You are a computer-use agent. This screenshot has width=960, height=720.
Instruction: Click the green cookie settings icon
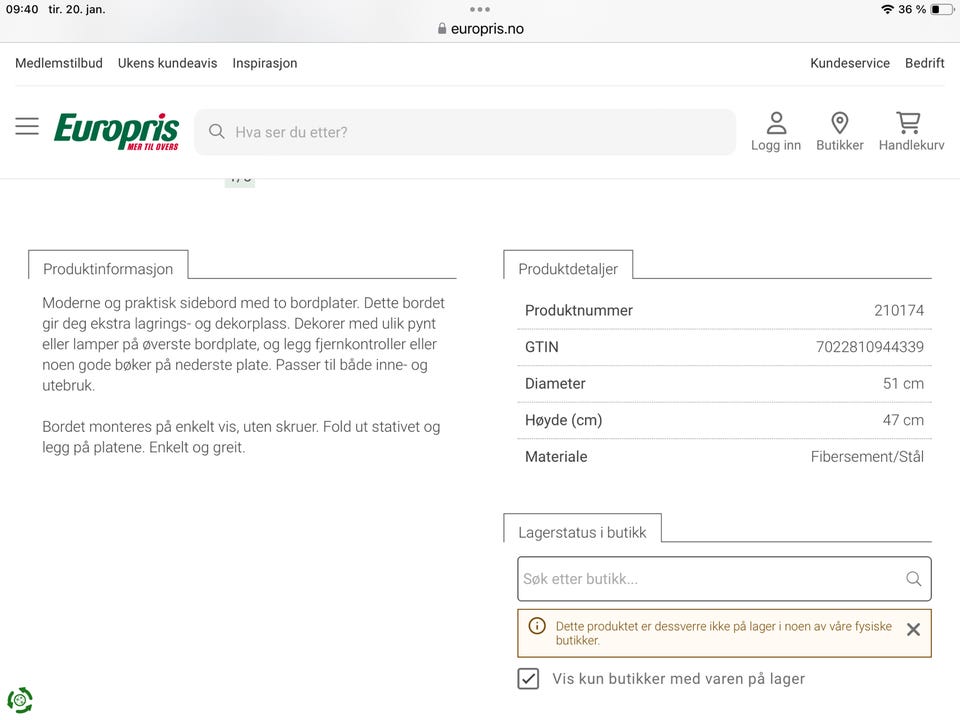pyautogui.click(x=20, y=700)
